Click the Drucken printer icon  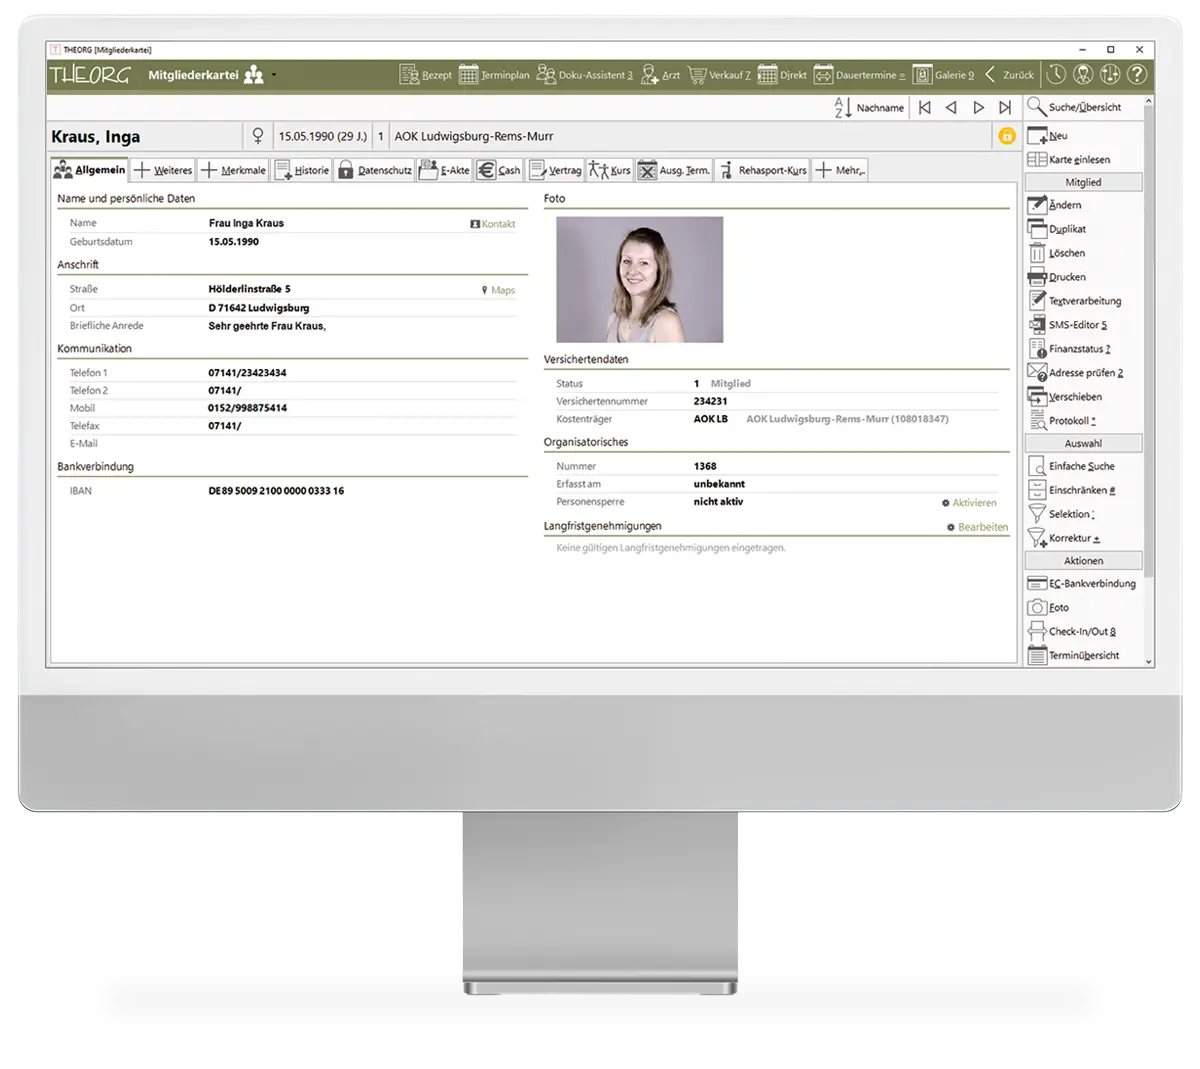click(1037, 277)
